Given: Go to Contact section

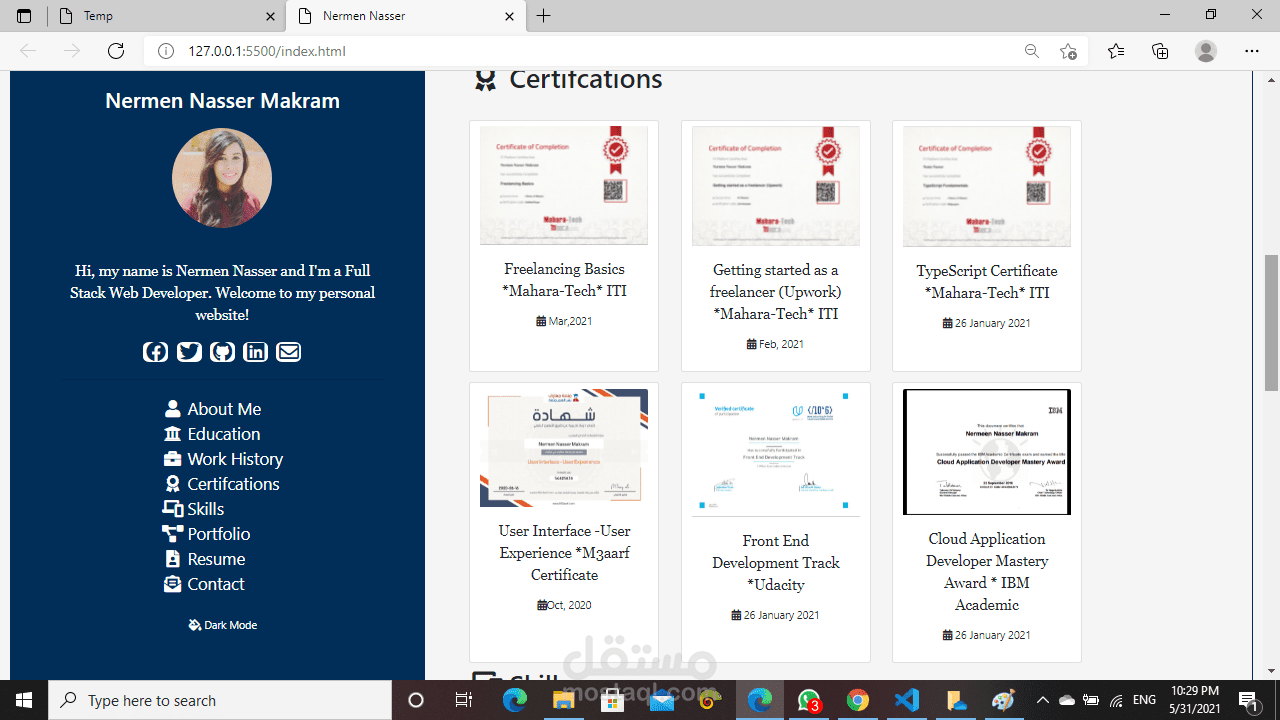Looking at the screenshot, I should point(204,584).
